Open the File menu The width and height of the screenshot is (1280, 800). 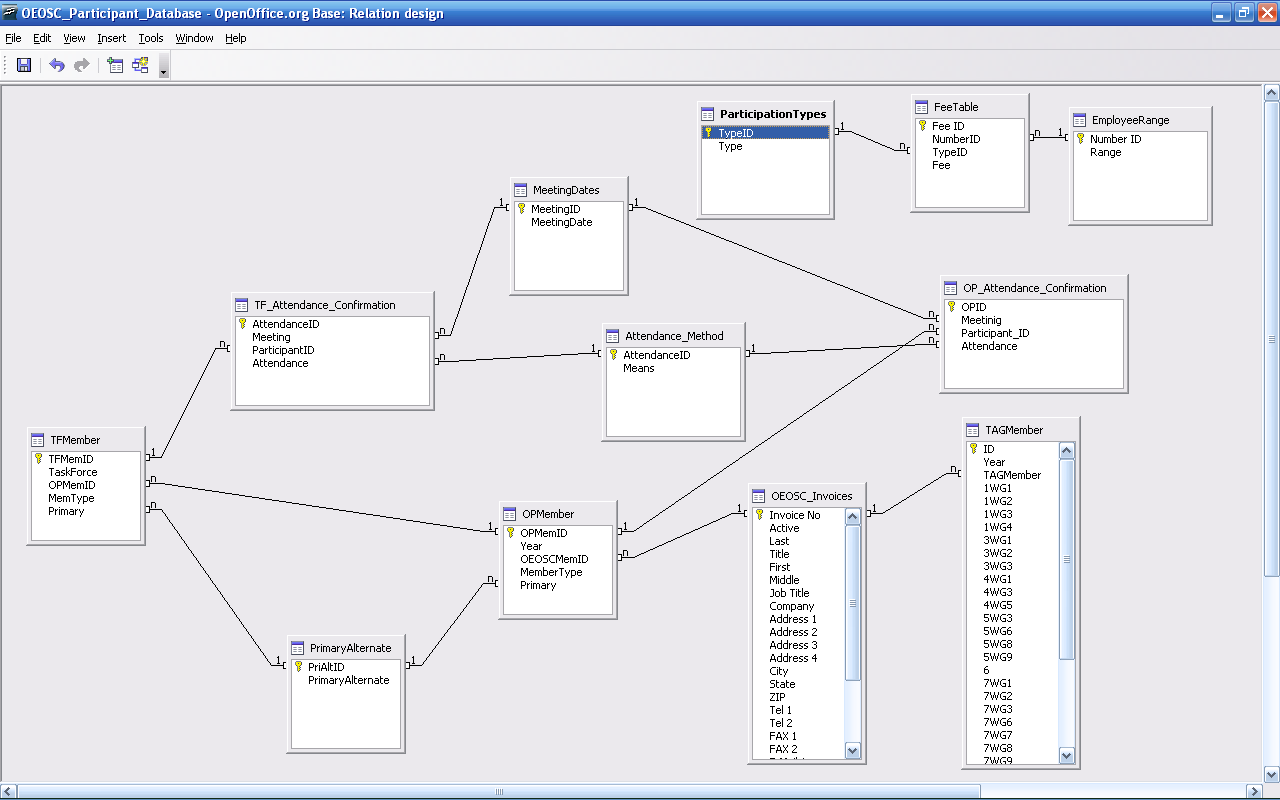(x=13, y=38)
